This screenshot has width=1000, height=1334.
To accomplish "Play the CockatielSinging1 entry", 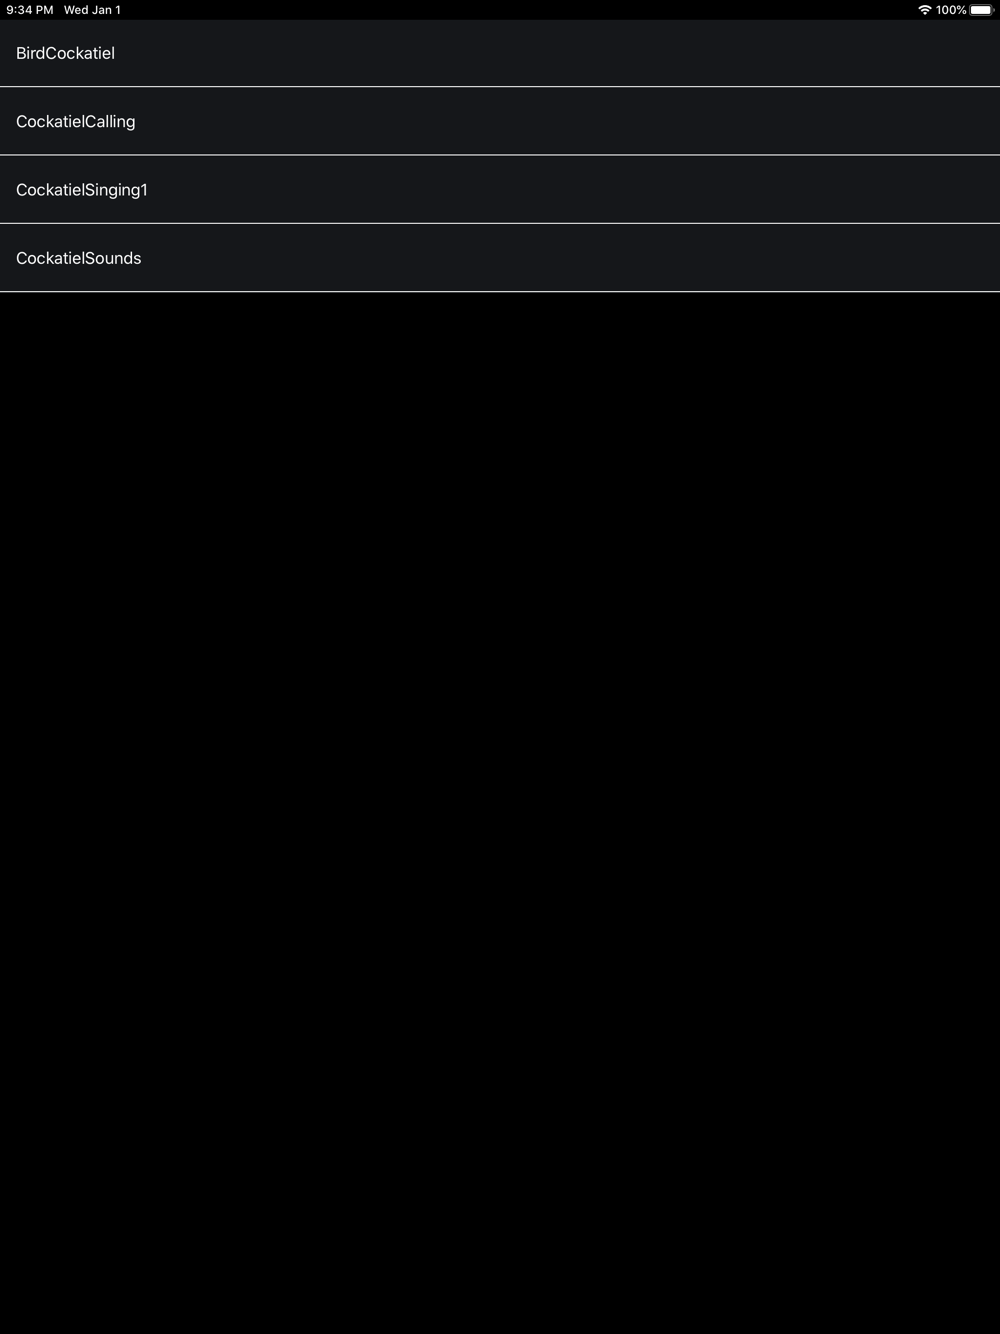I will (500, 189).
